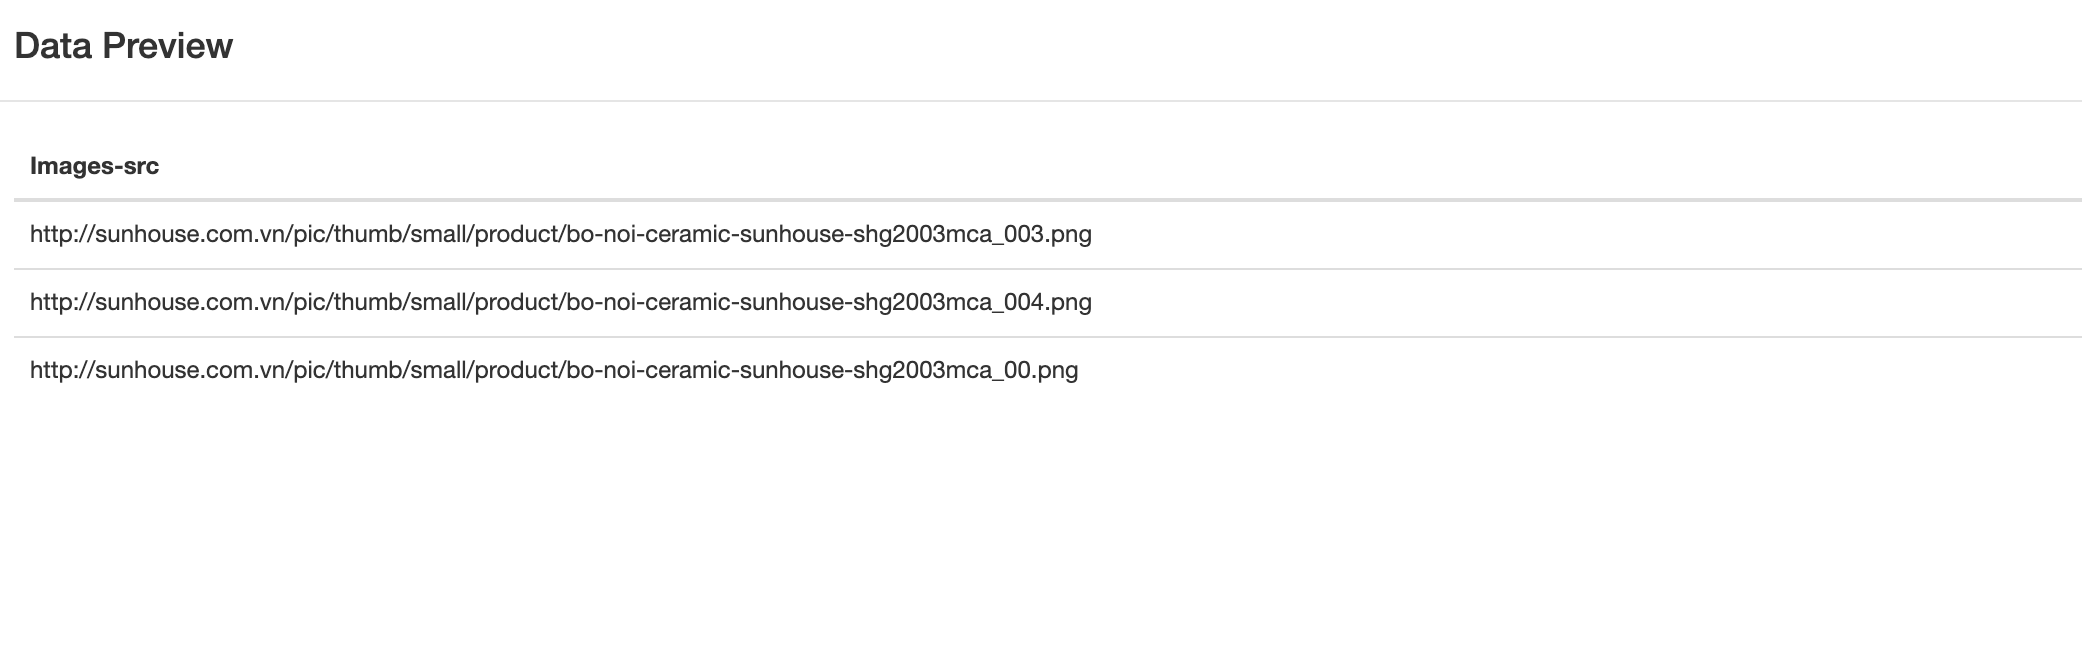
Task: Click "src" in the Images-src header
Action: (141, 166)
